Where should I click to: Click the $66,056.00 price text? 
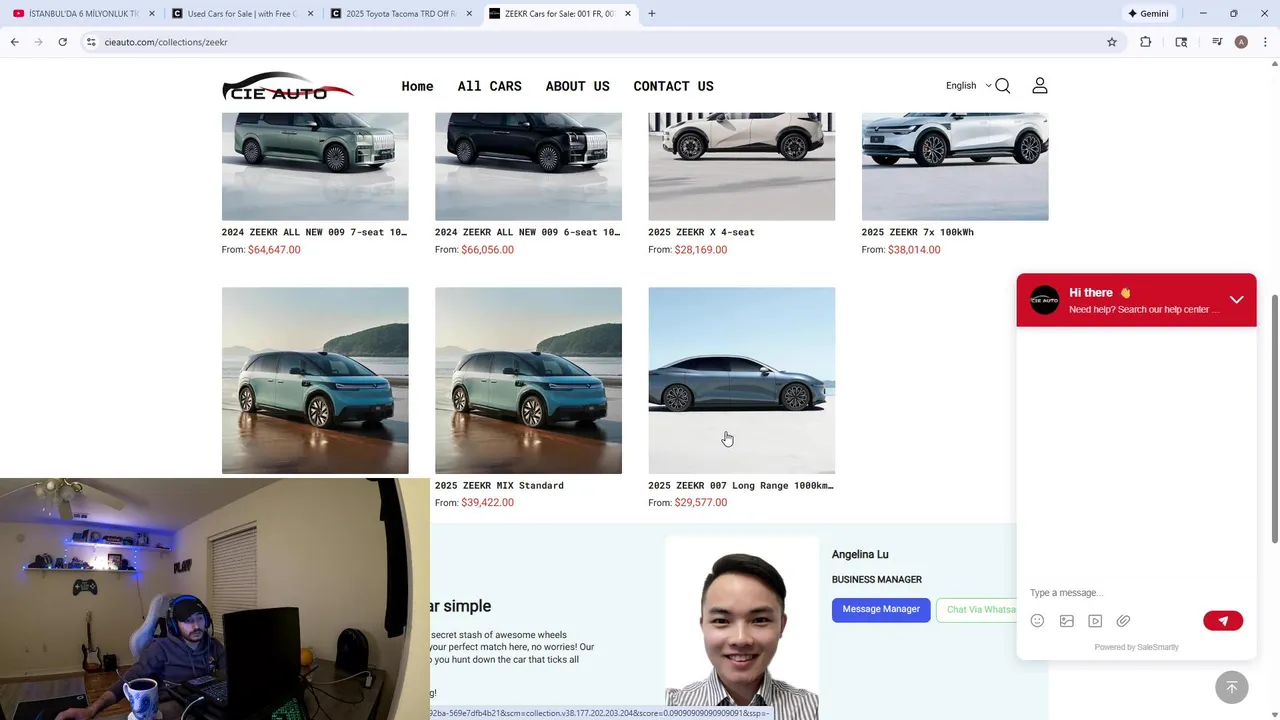click(x=487, y=250)
